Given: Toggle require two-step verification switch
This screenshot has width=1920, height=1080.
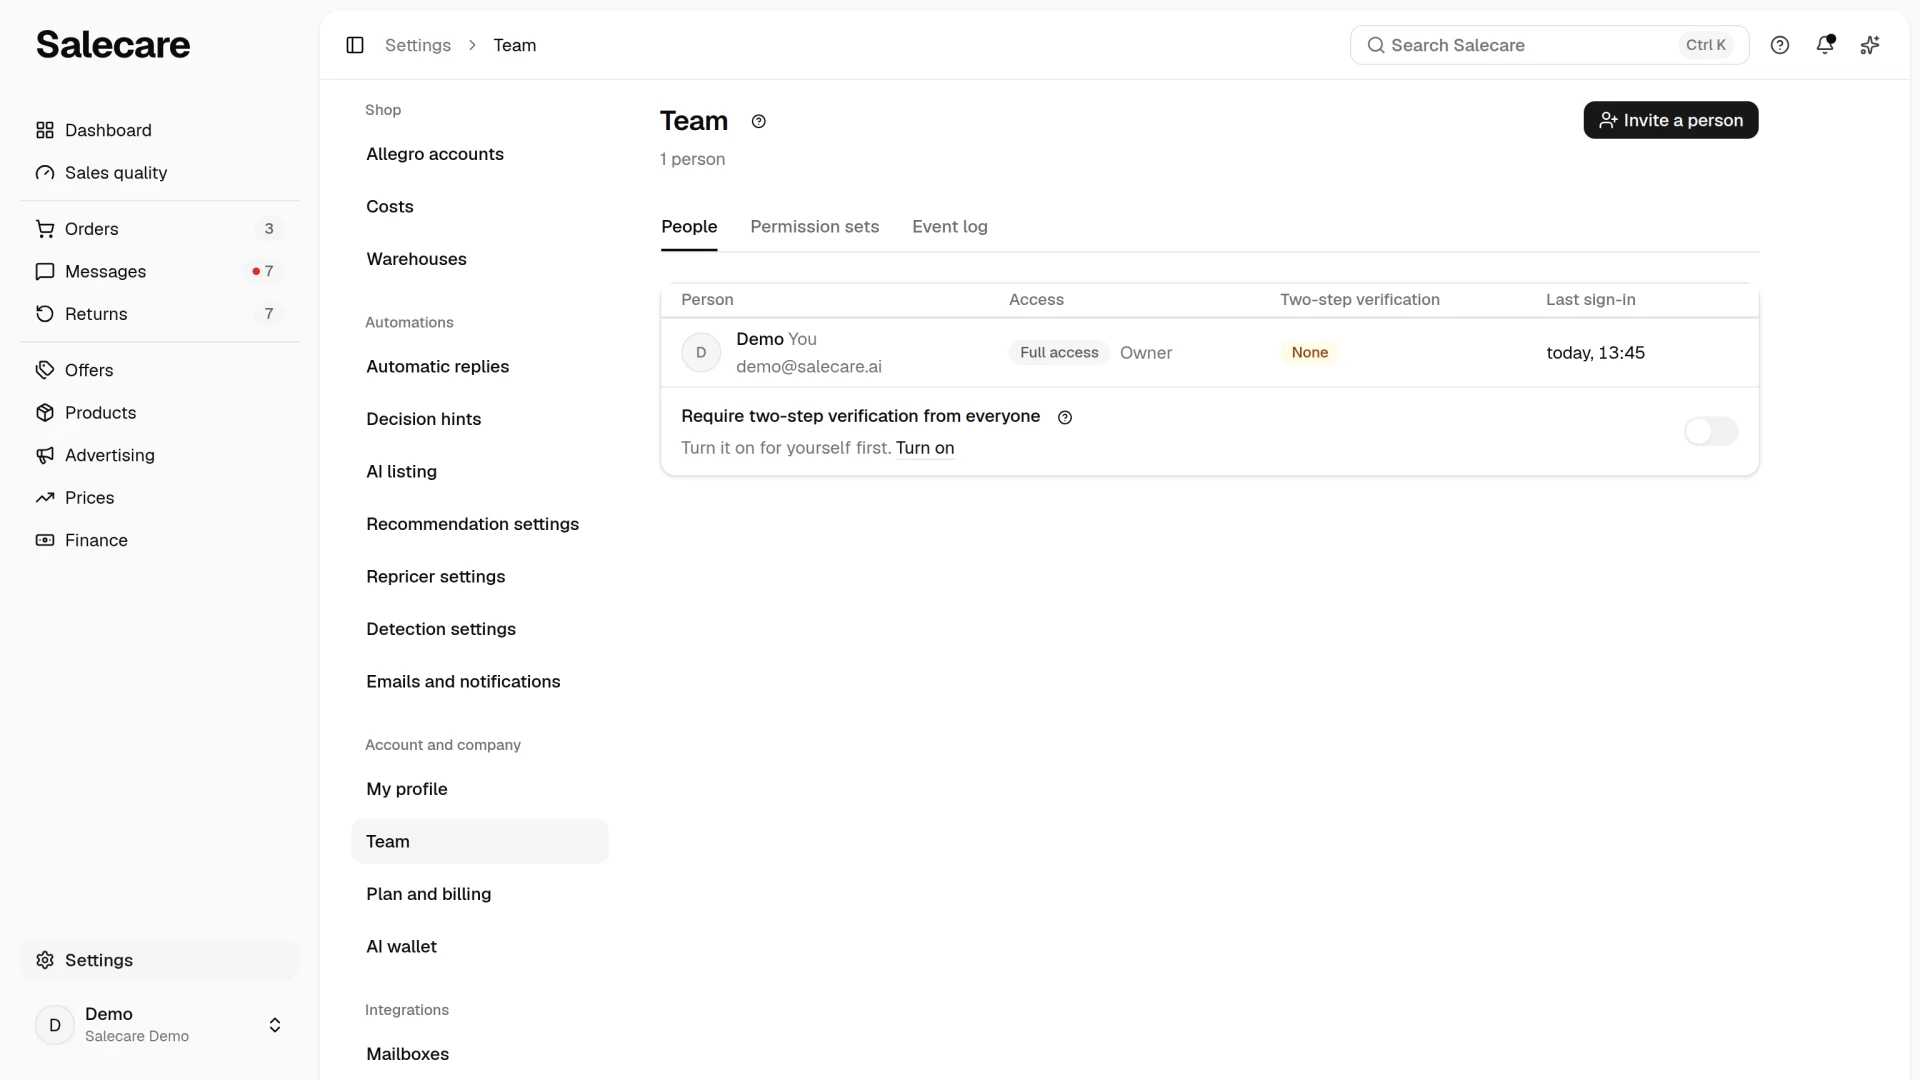Looking at the screenshot, I should click(x=1711, y=431).
